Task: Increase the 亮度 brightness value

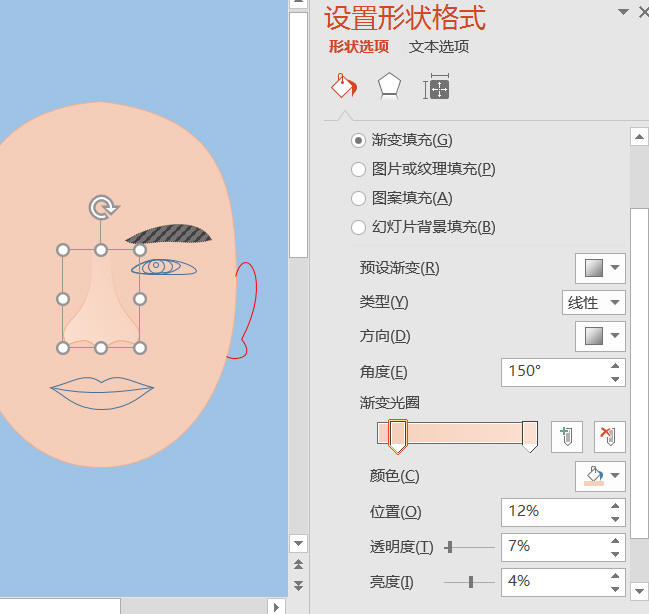Action: [x=615, y=575]
